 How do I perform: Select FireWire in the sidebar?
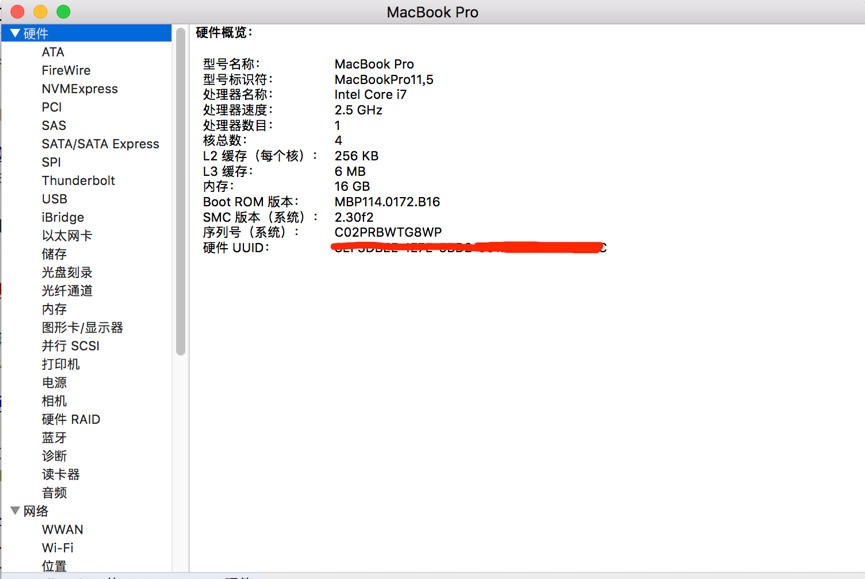click(x=66, y=70)
